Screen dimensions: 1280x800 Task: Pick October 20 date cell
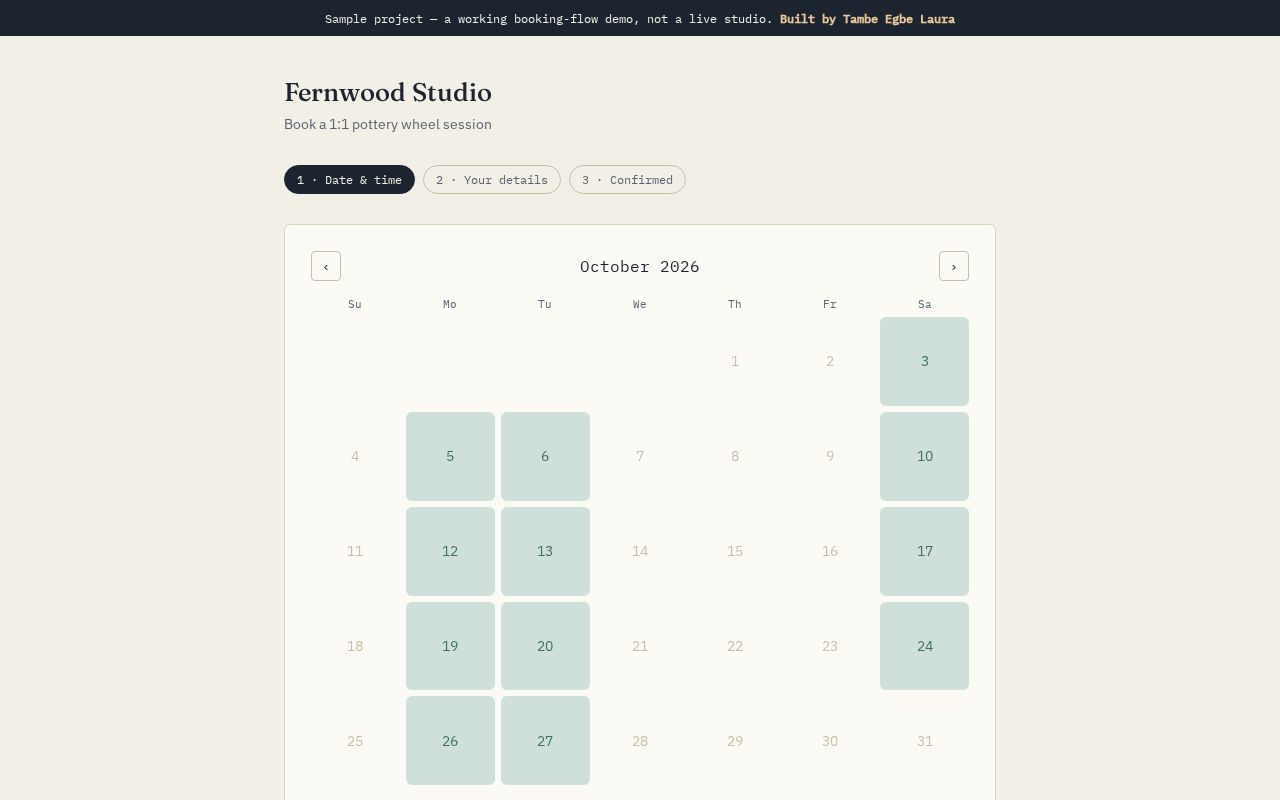(545, 646)
